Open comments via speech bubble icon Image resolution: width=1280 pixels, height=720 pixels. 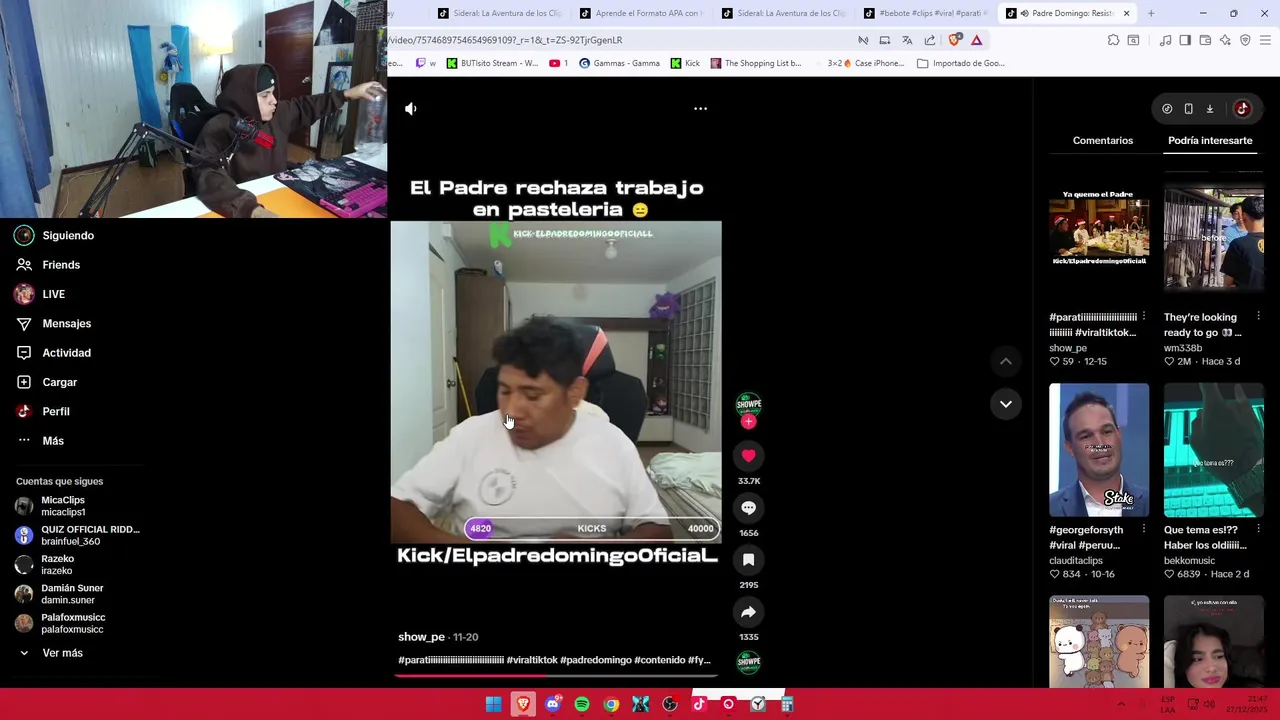pyautogui.click(x=748, y=508)
